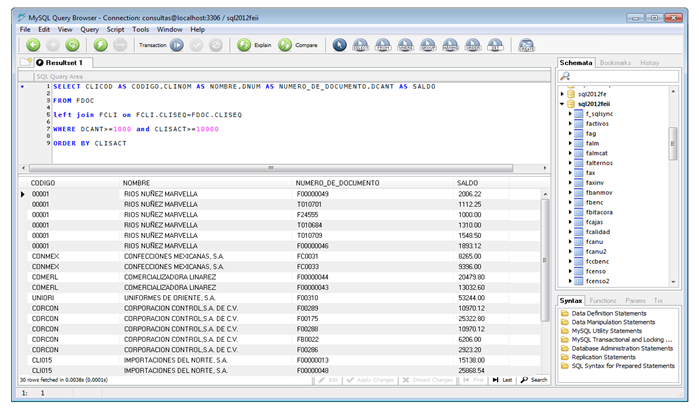Viewport: 699px width, 408px height.
Task: Click the magnifier icon in Schemata search
Action: [565, 76]
